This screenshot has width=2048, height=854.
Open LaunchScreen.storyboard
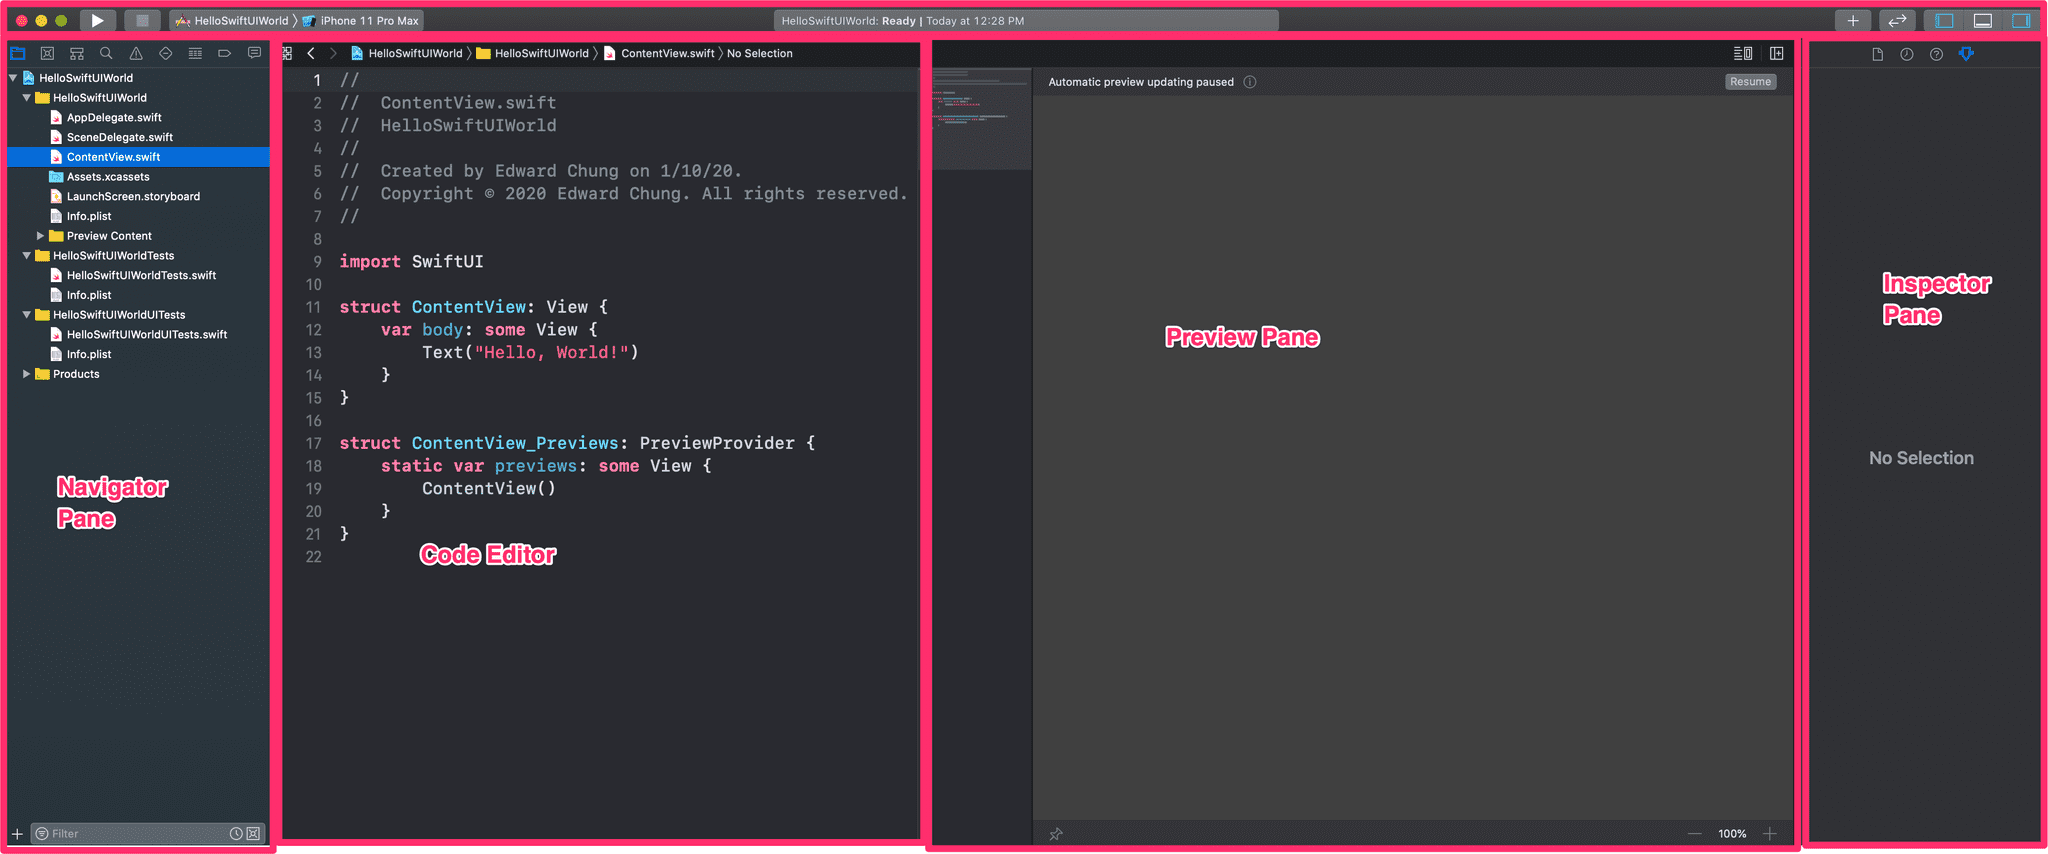click(133, 196)
